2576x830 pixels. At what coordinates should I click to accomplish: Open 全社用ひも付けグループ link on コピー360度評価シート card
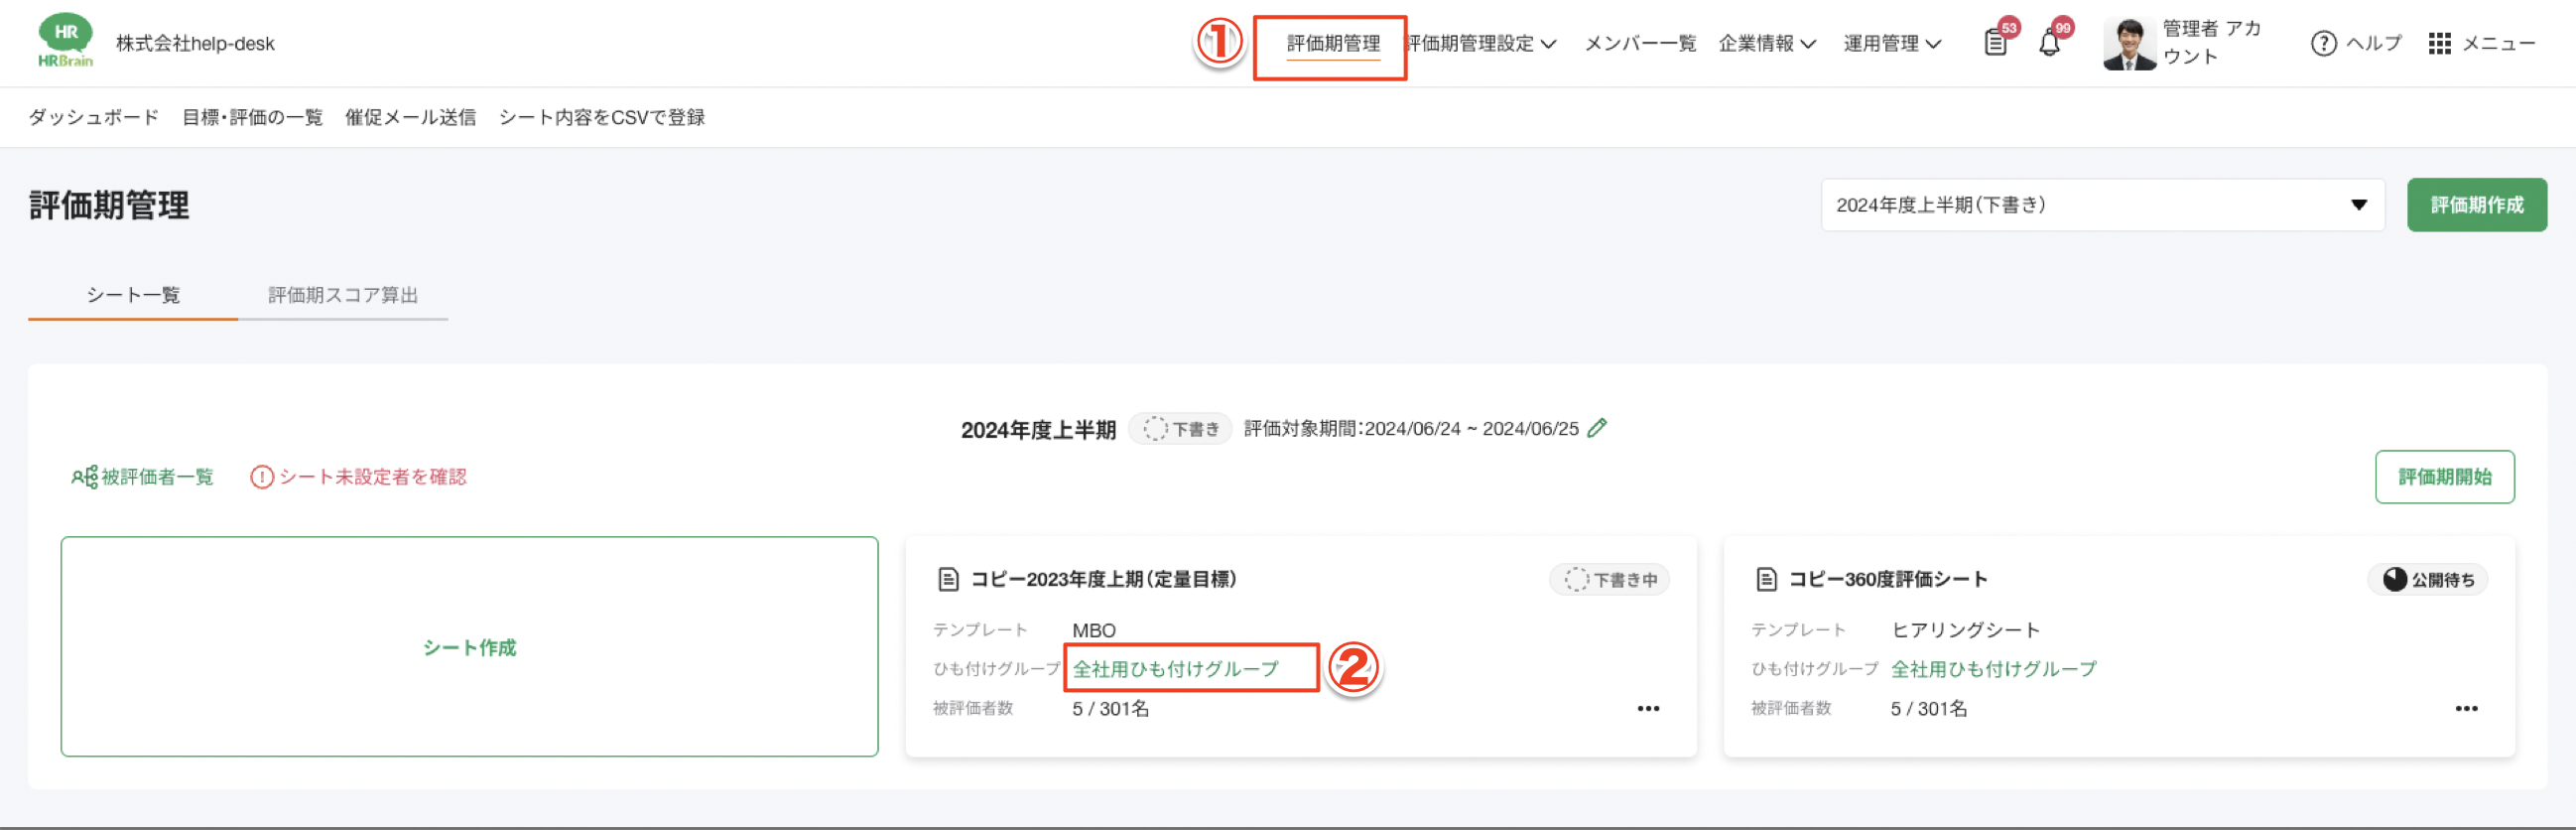tap(1993, 669)
